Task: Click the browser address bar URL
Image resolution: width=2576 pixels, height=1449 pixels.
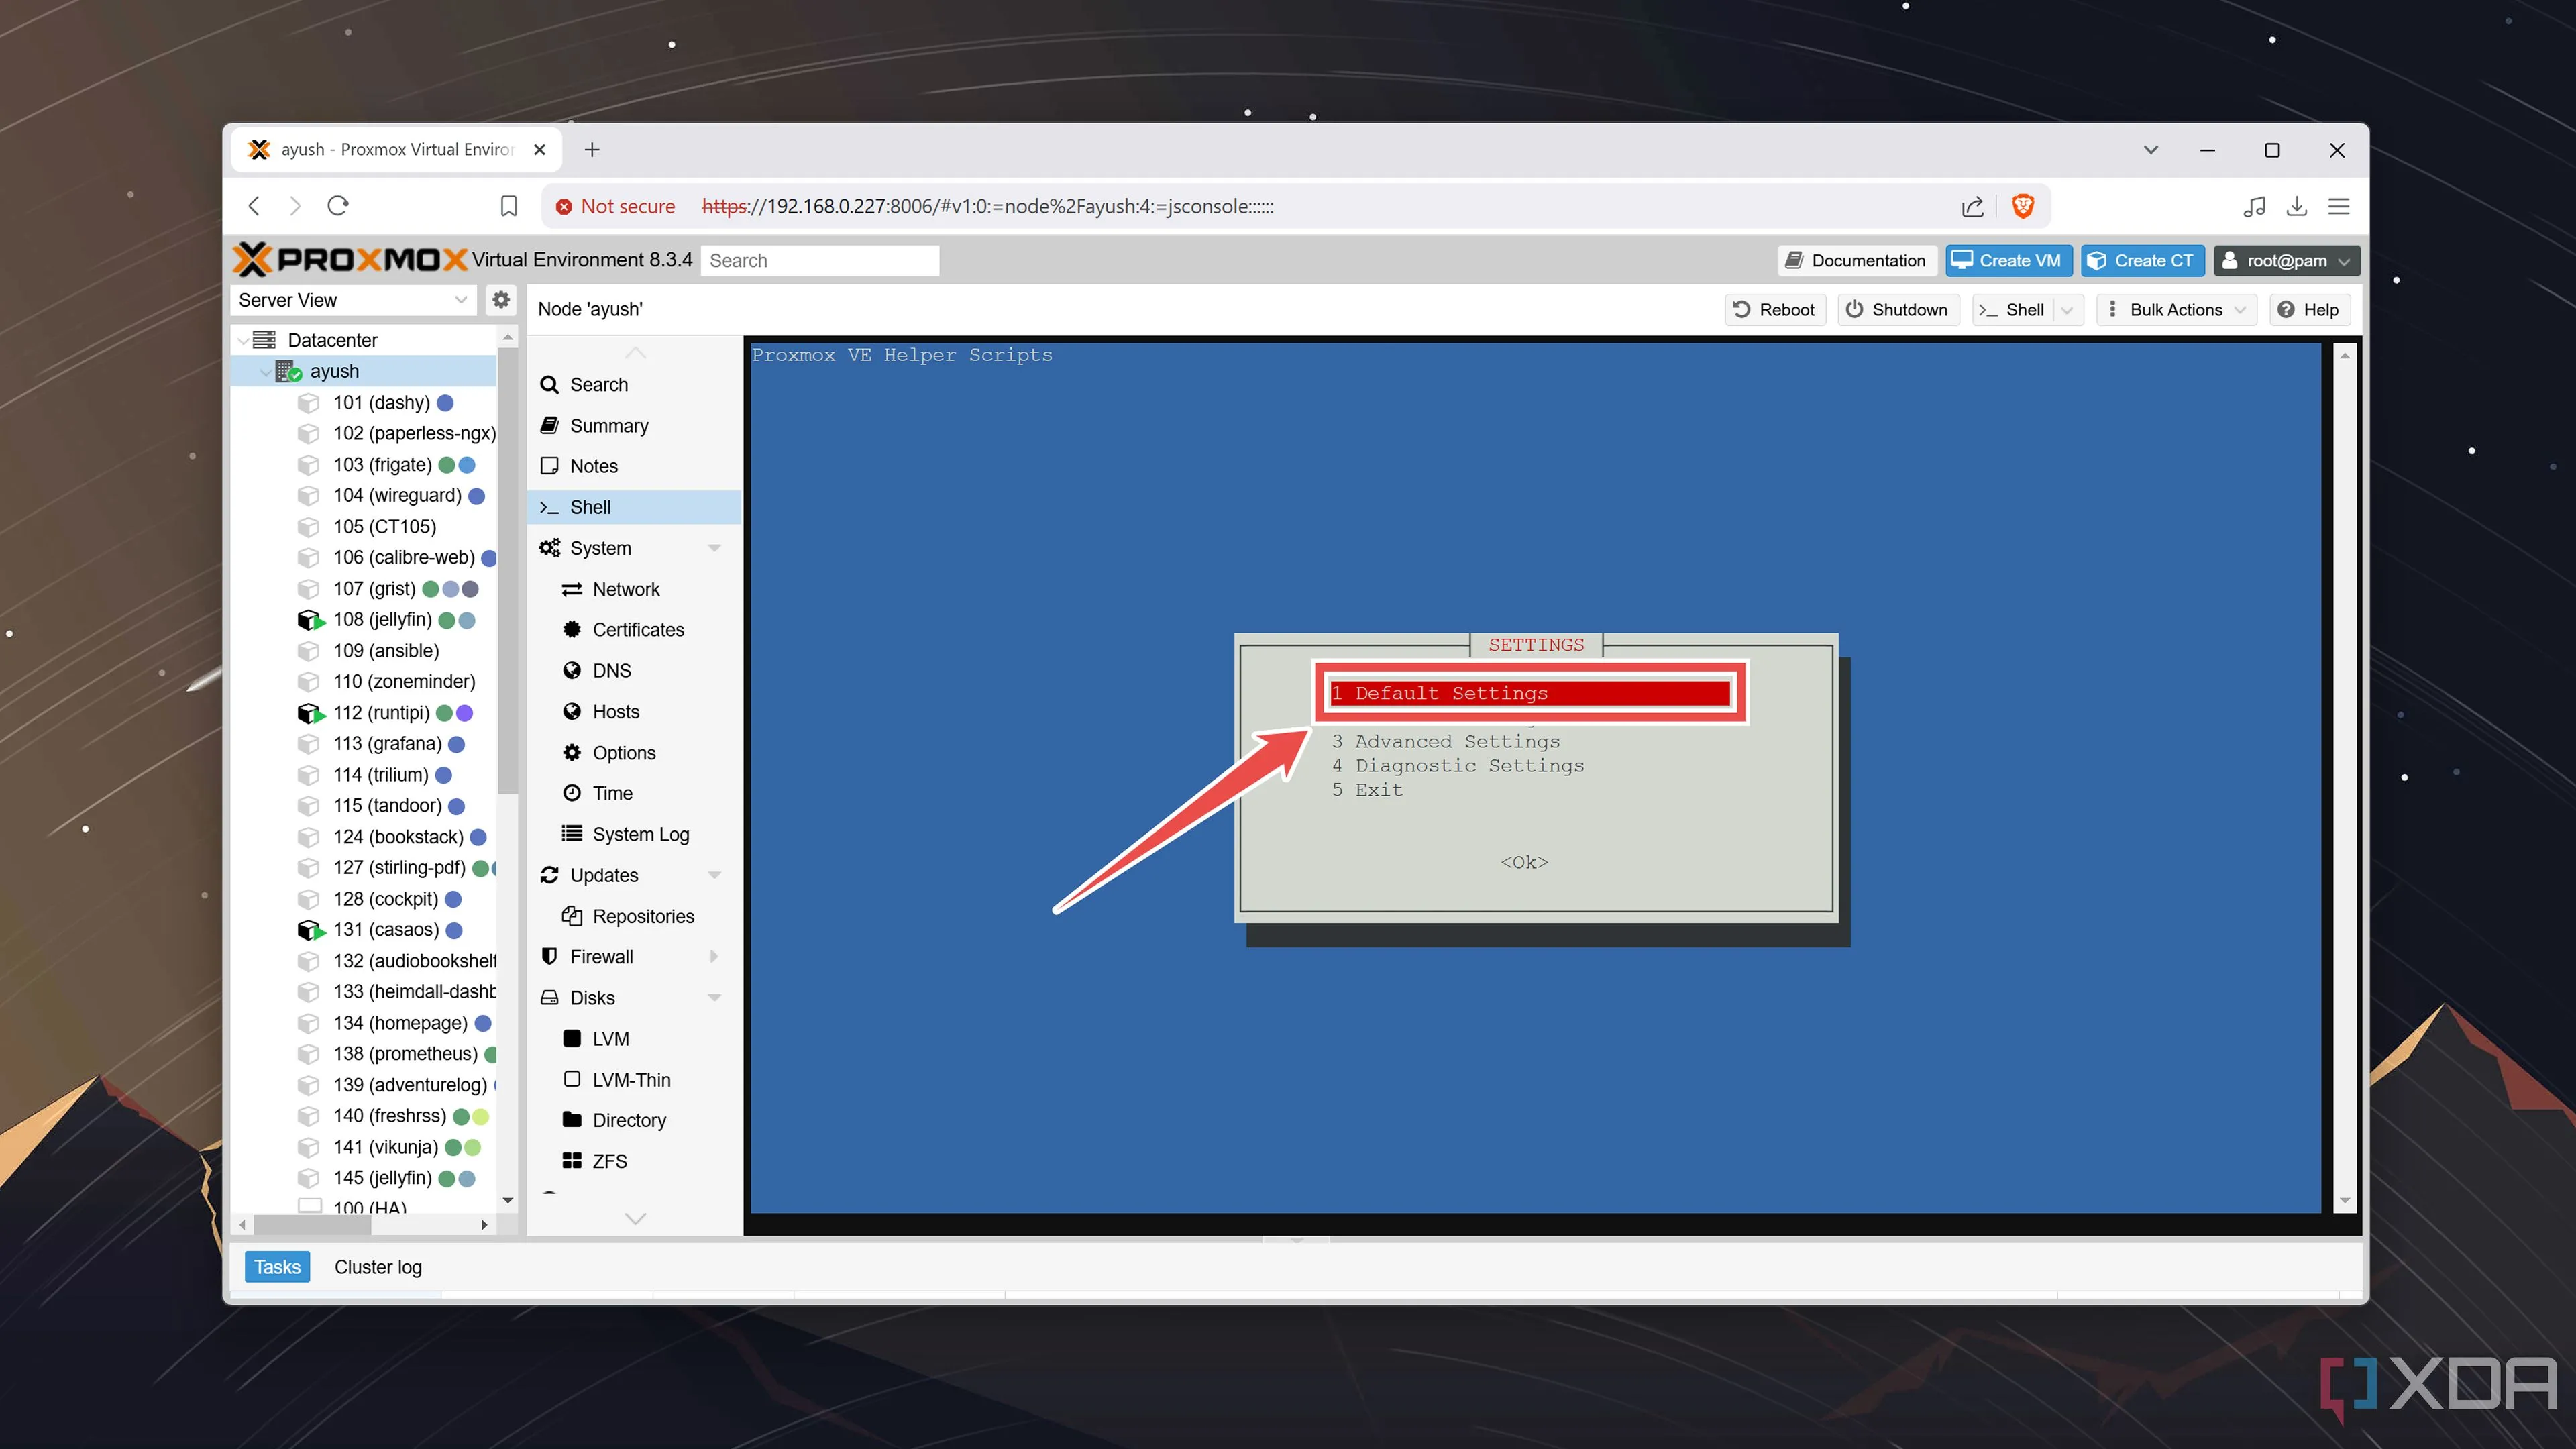Action: [988, 206]
